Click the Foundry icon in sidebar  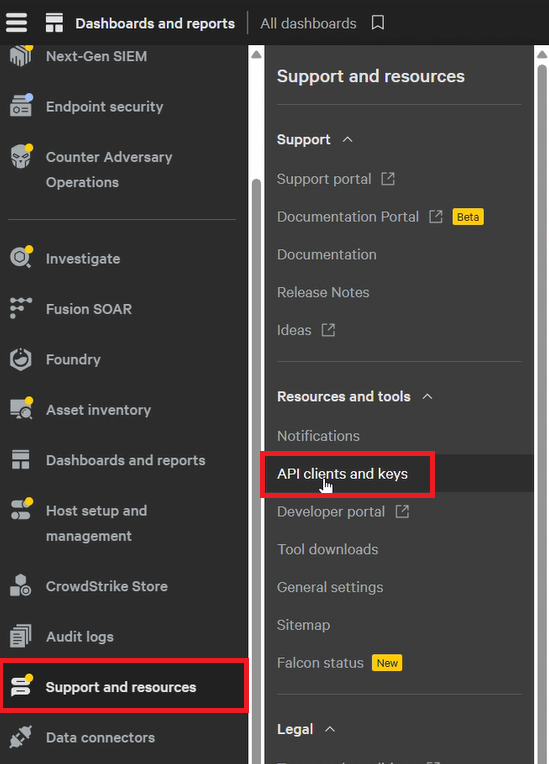click(20, 360)
